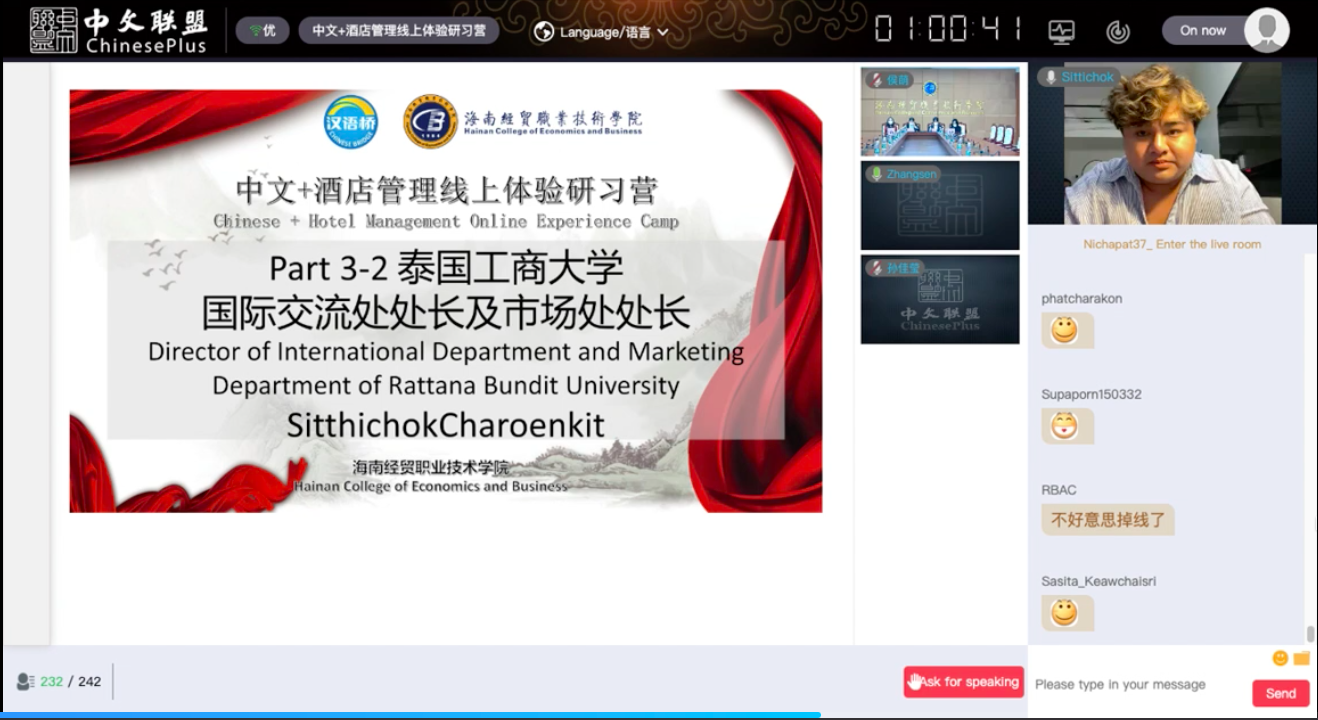Click the muted microphone on 侯萌's video
The width and height of the screenshot is (1318, 720).
coord(876,80)
